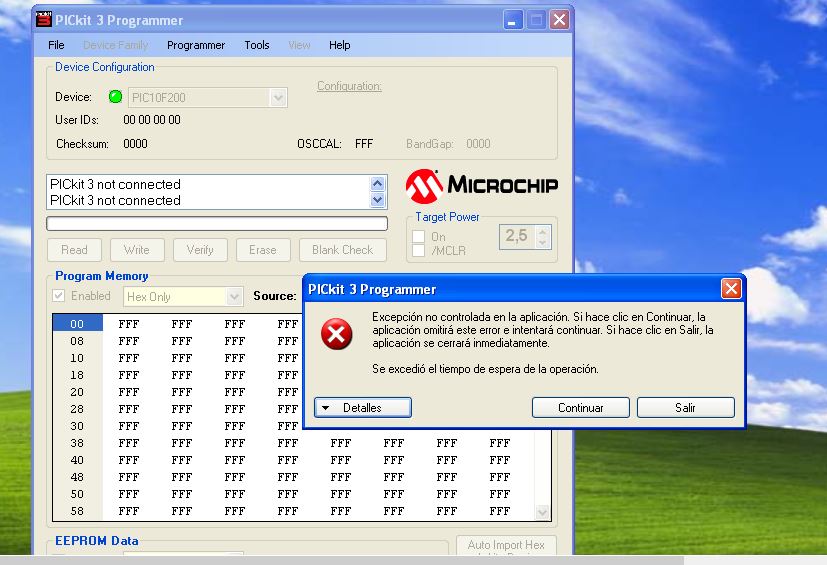The height and width of the screenshot is (565, 827).
Task: Click the Read button
Action: click(74, 250)
